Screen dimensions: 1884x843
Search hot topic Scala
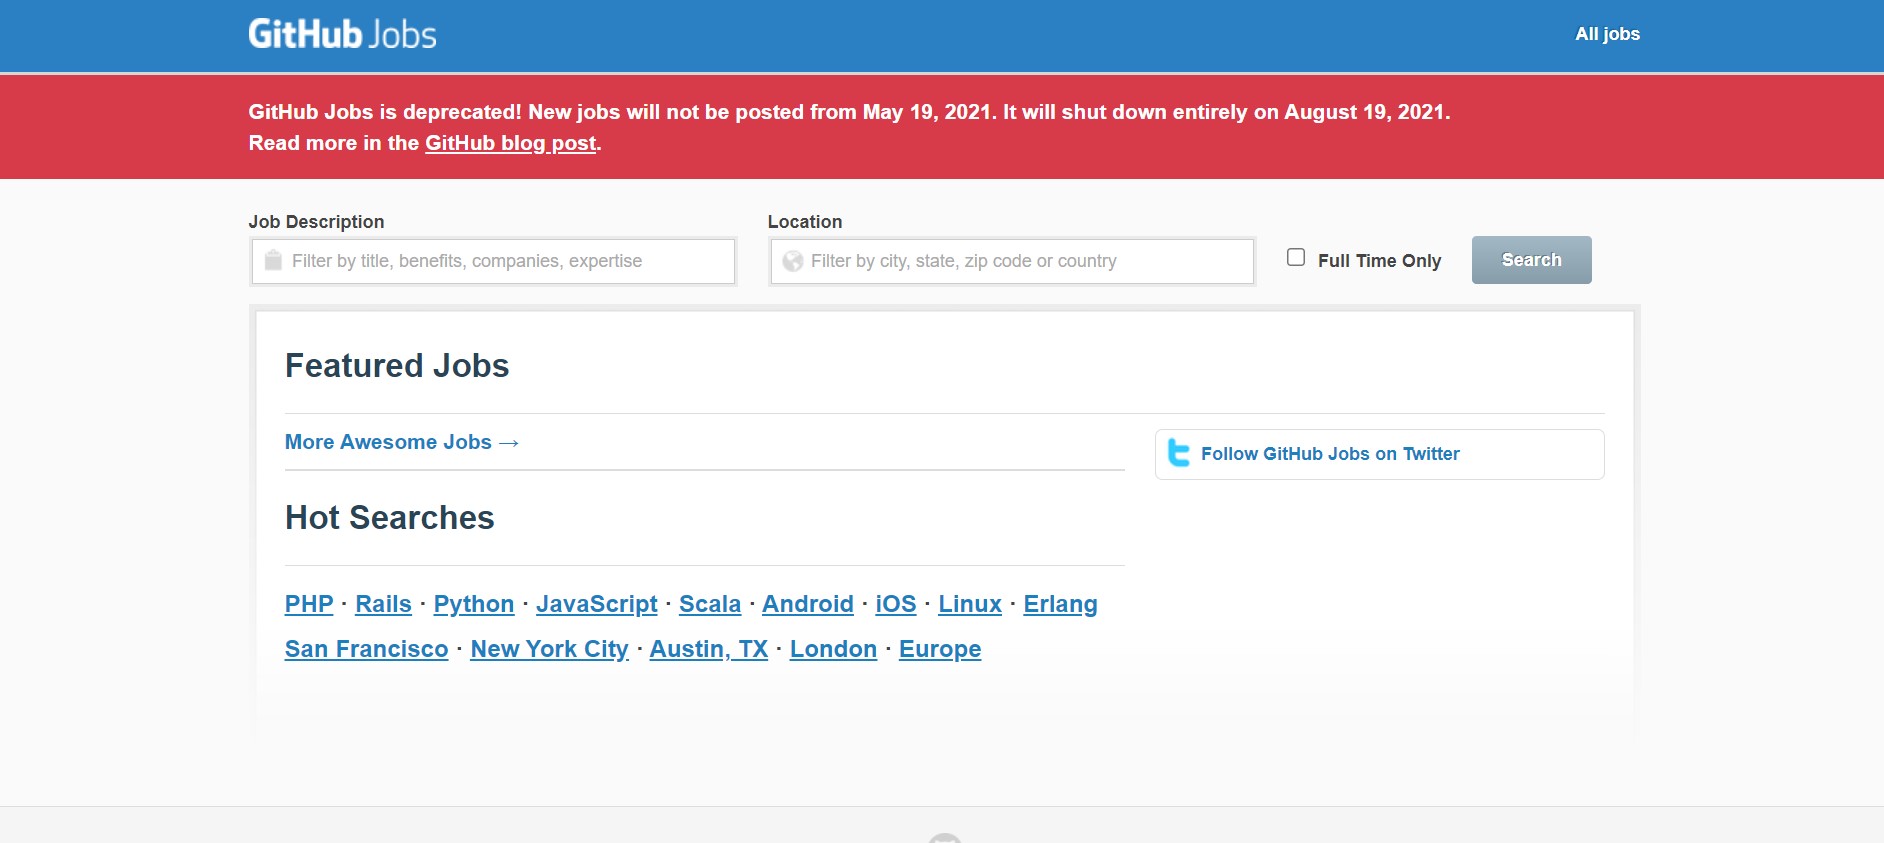tap(710, 604)
